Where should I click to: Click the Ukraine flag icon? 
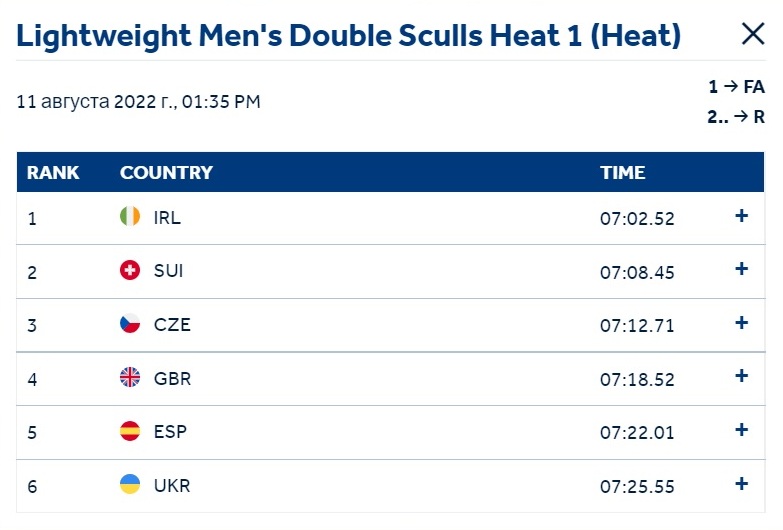point(130,484)
